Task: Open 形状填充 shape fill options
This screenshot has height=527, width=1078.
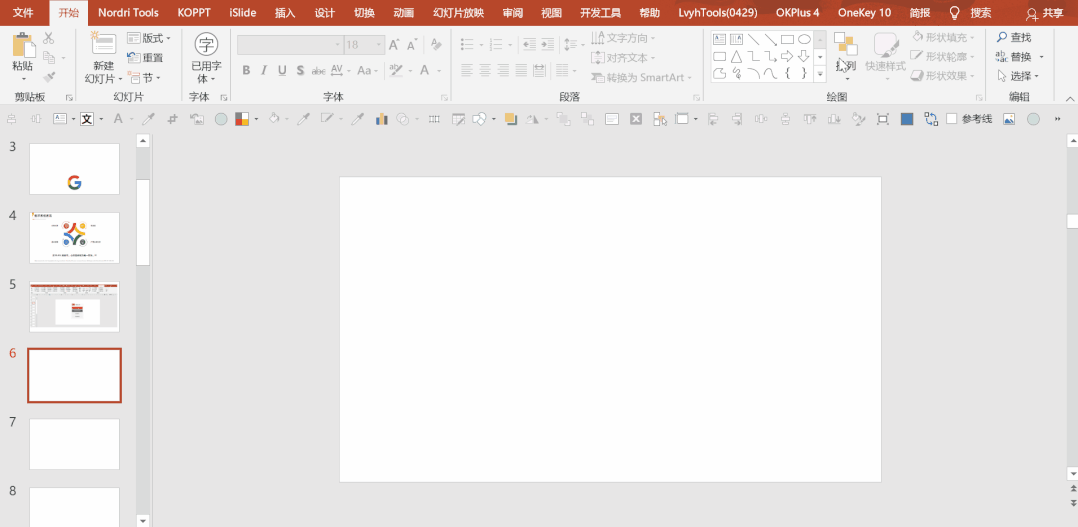Action: (943, 37)
